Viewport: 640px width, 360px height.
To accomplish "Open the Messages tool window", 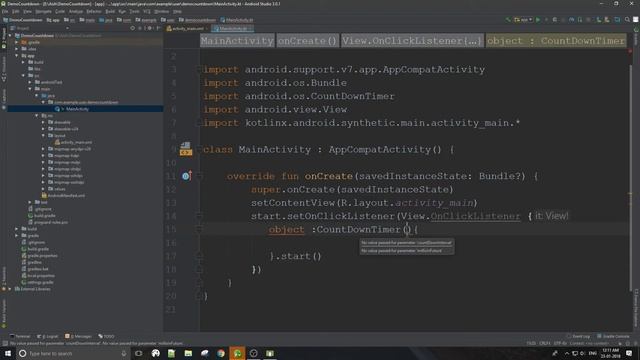I will [78, 336].
